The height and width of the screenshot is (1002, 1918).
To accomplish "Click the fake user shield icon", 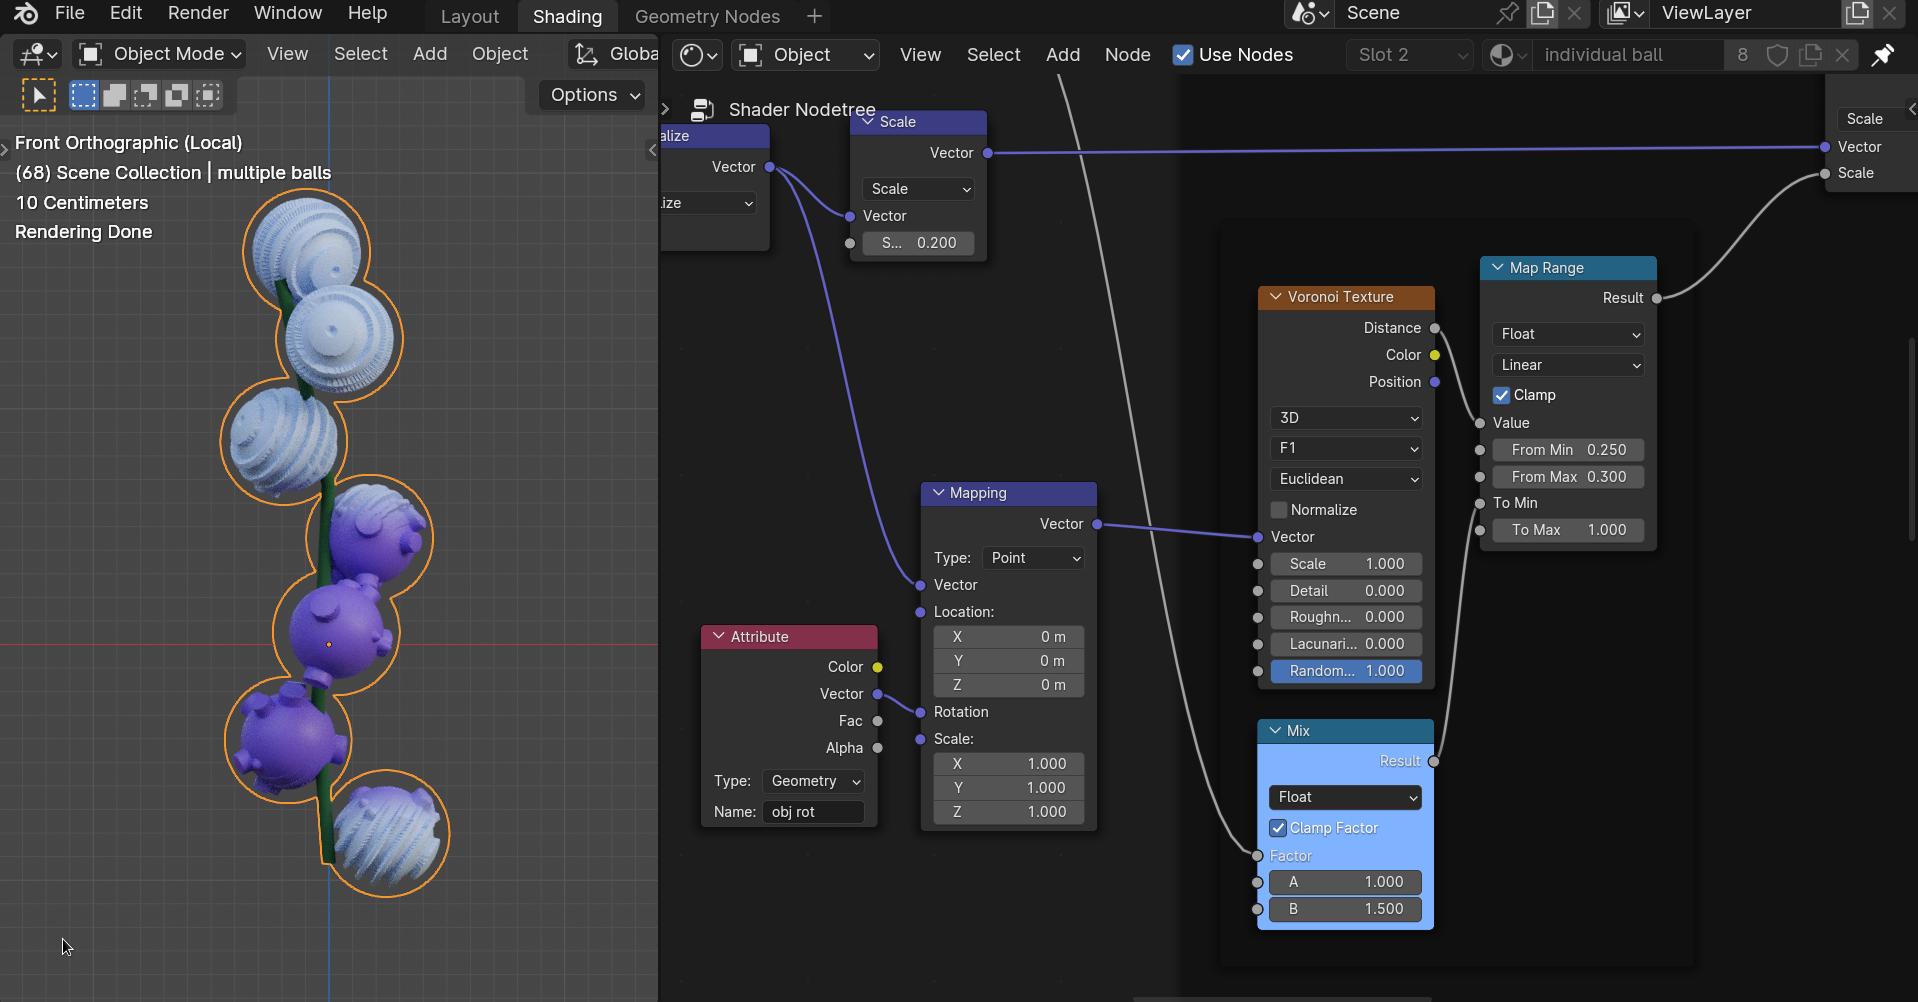I will point(1777,55).
